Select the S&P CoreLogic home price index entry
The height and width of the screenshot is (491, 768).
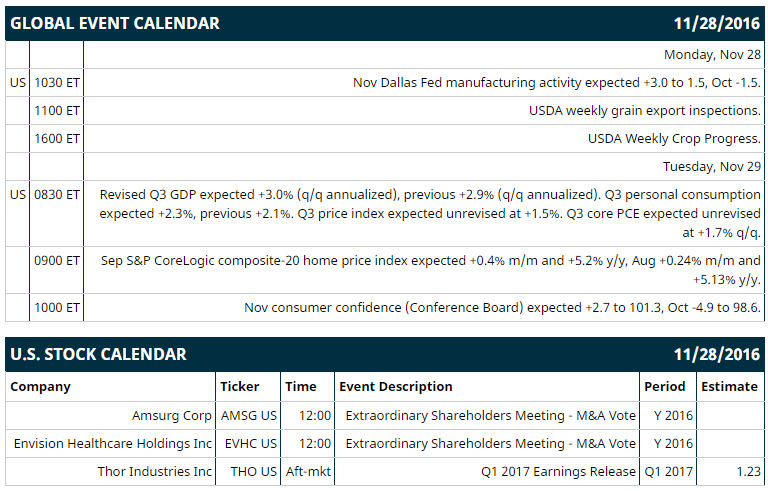(431, 270)
